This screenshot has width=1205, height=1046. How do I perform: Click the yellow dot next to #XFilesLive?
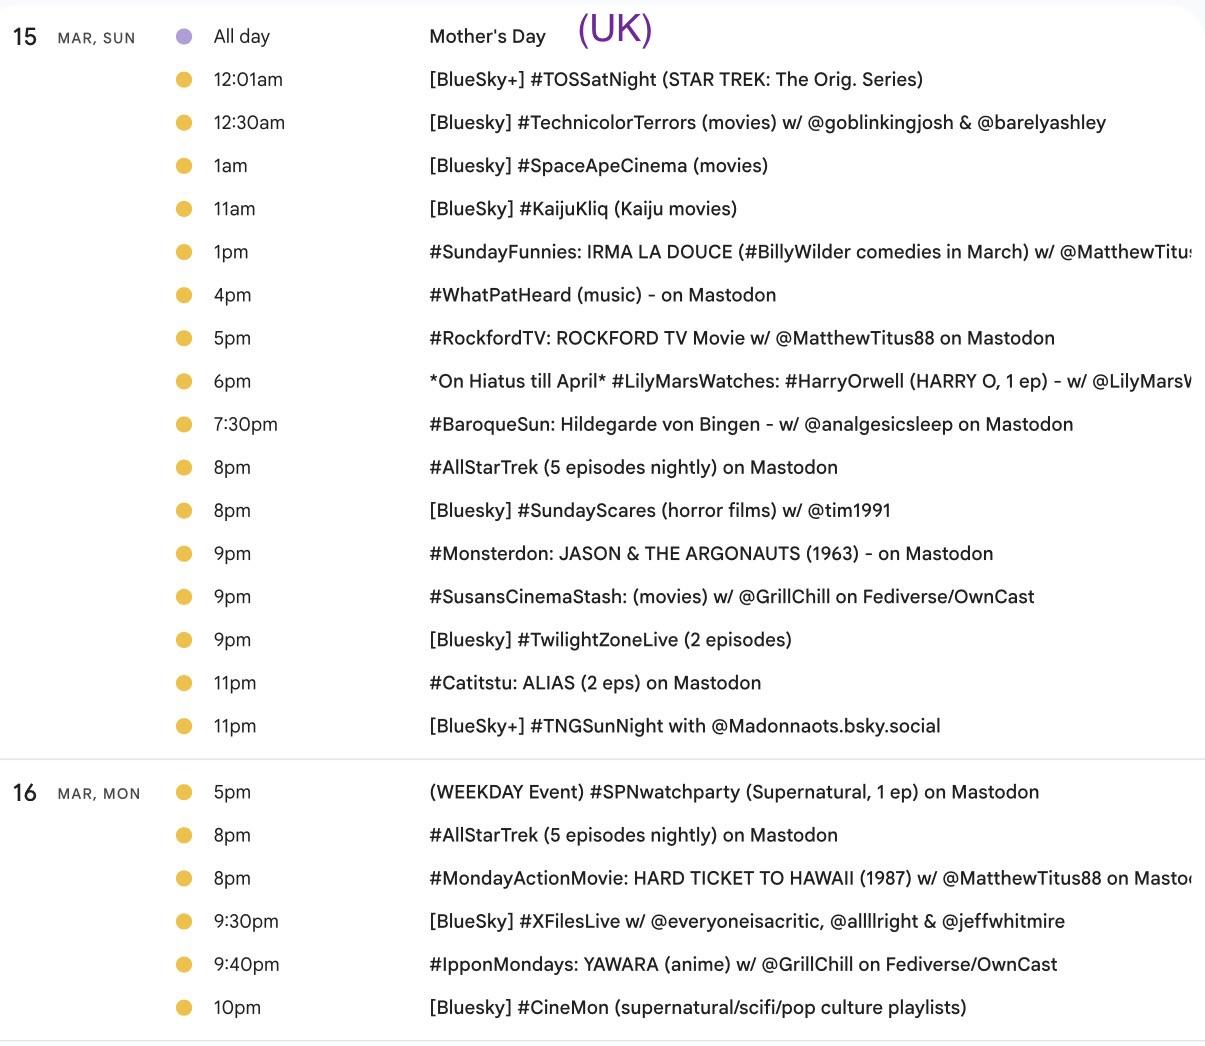click(x=184, y=921)
